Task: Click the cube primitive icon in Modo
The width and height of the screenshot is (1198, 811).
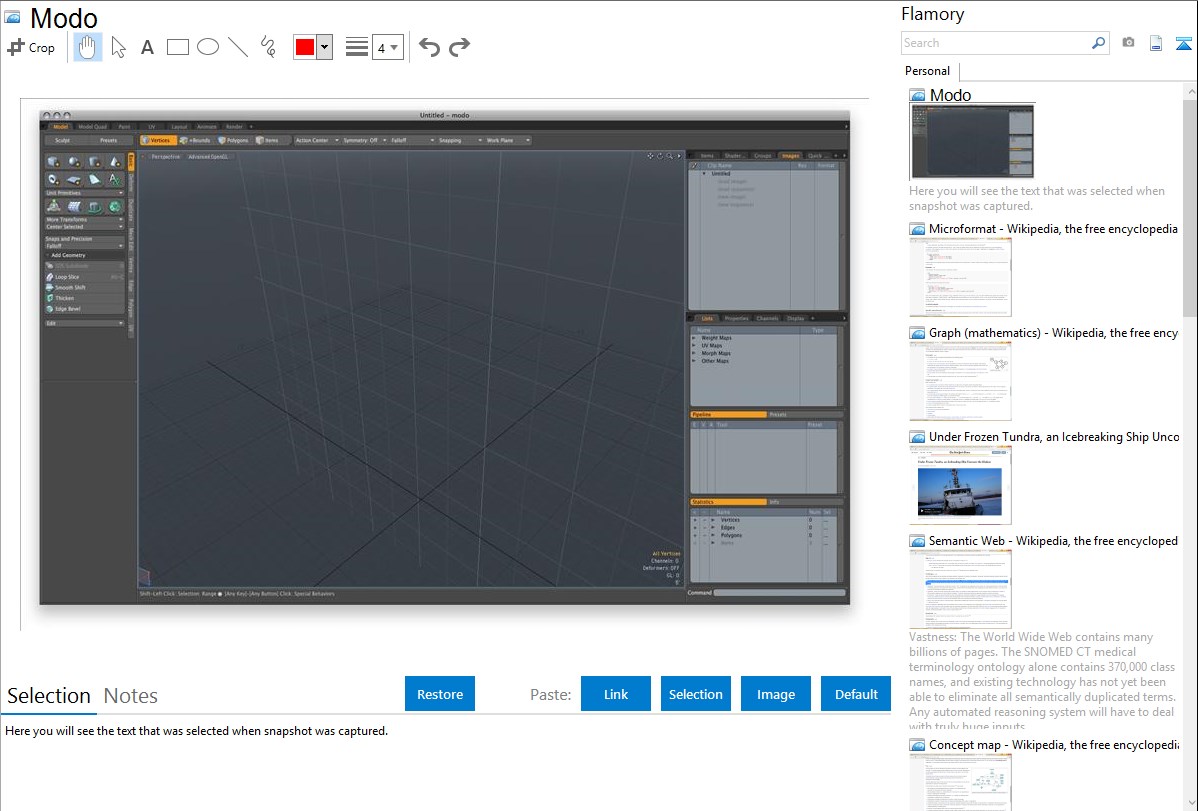Action: coord(53,161)
